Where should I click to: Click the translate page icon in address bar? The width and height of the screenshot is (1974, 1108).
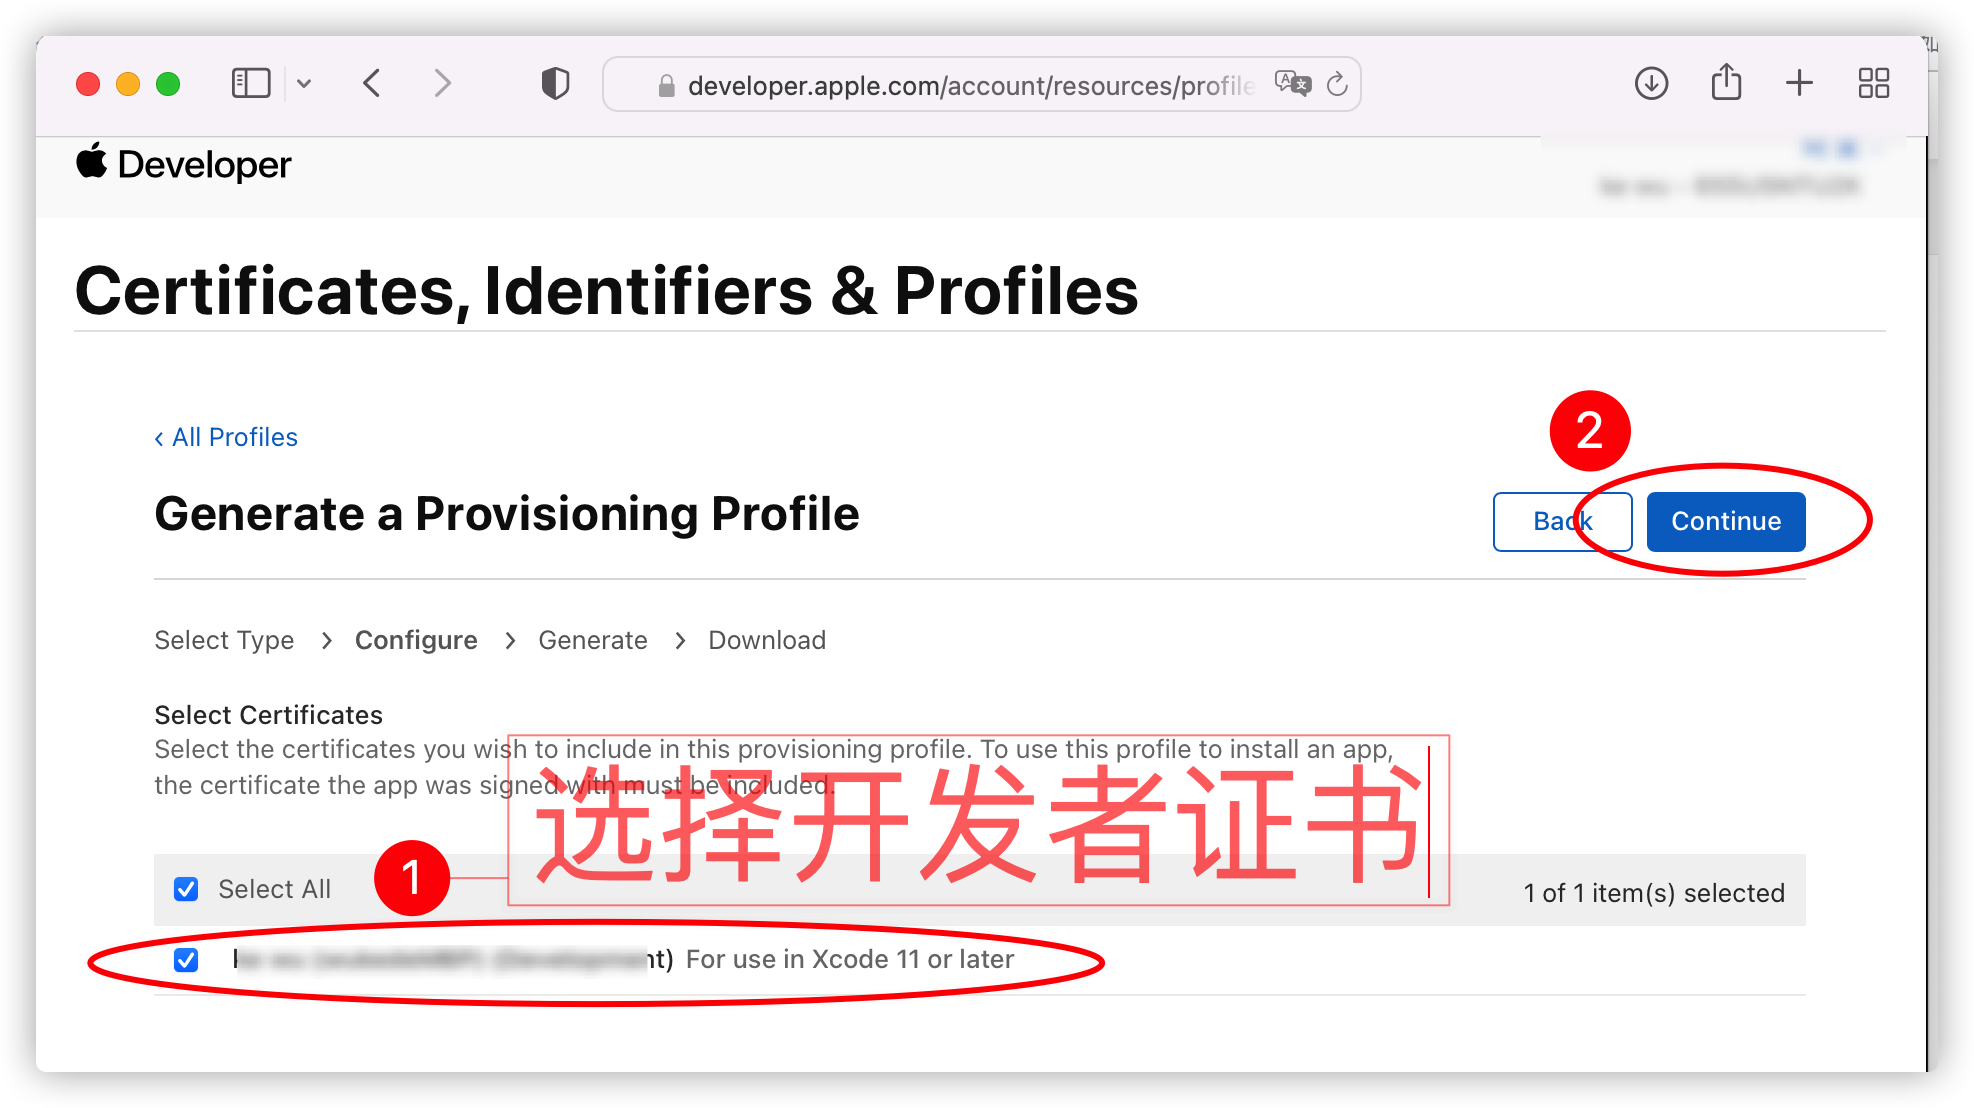[x=1292, y=84]
